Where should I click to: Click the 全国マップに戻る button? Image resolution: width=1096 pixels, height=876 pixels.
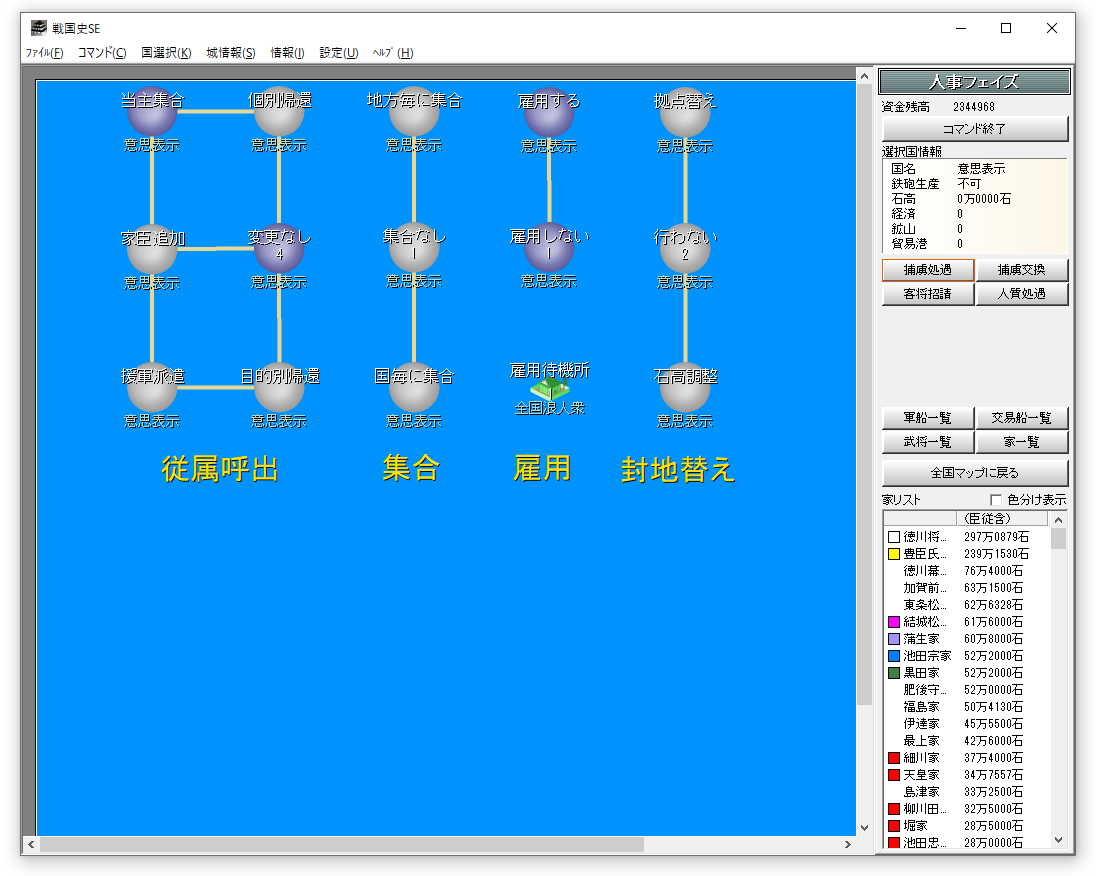click(975, 473)
